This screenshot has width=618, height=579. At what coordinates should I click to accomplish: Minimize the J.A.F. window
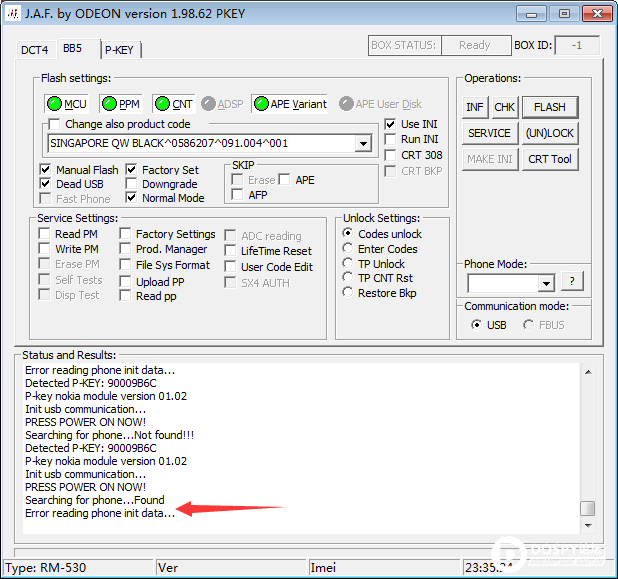(x=531, y=14)
